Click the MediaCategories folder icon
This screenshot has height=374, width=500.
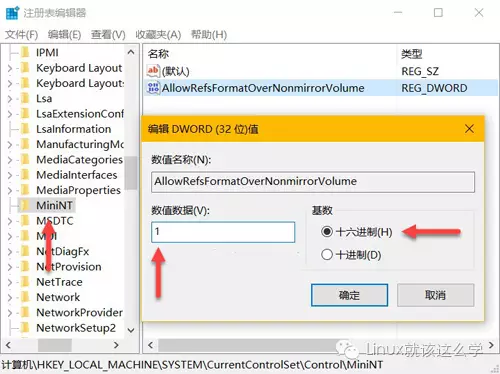pos(25,160)
